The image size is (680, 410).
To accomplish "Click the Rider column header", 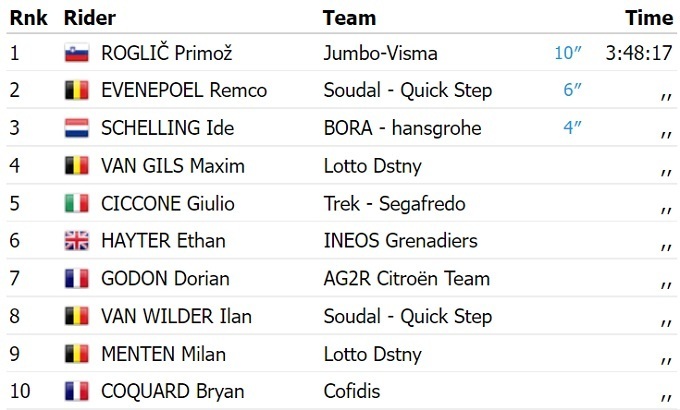I will click(89, 18).
